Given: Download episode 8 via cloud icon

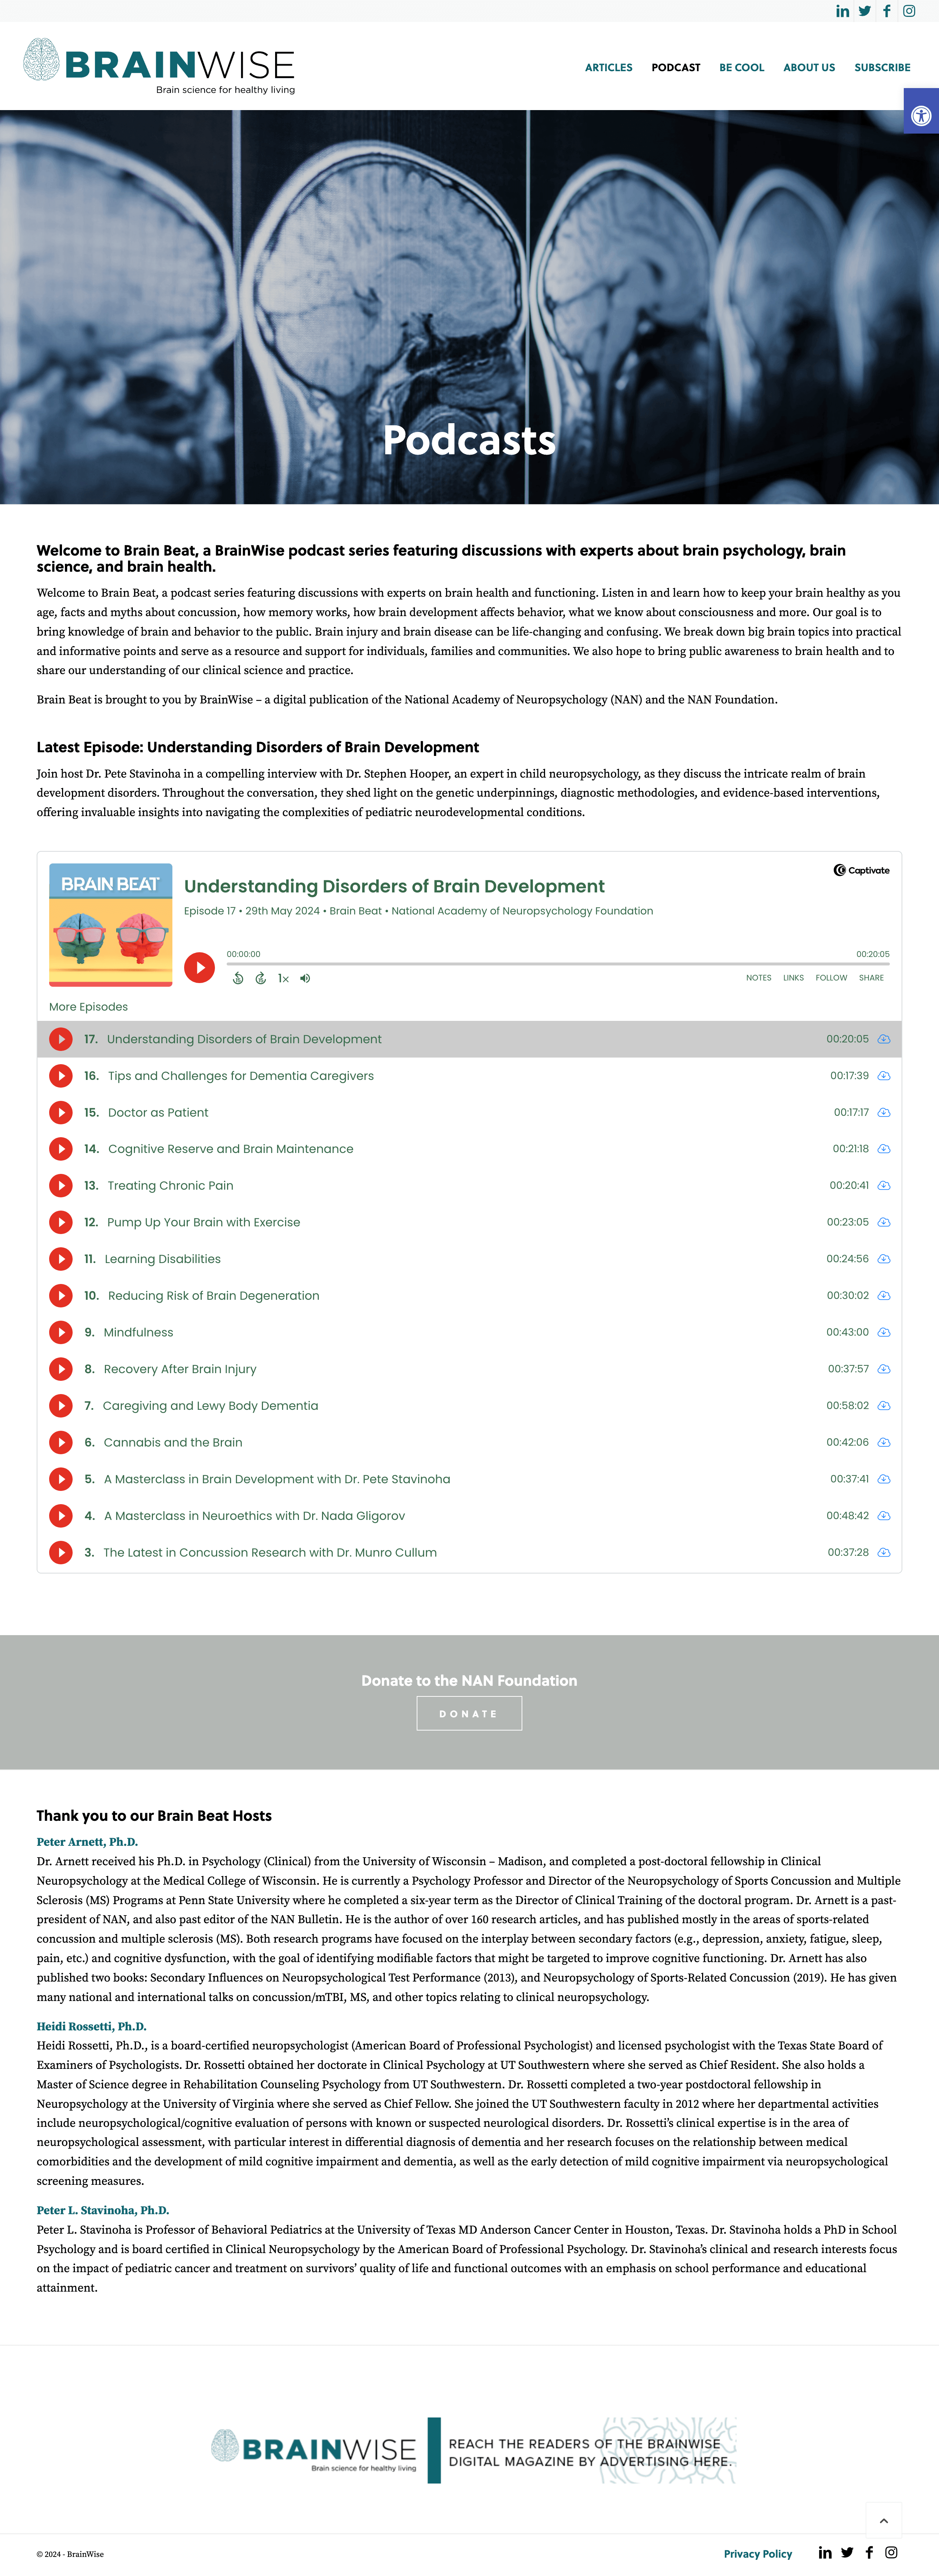Looking at the screenshot, I should point(884,1369).
